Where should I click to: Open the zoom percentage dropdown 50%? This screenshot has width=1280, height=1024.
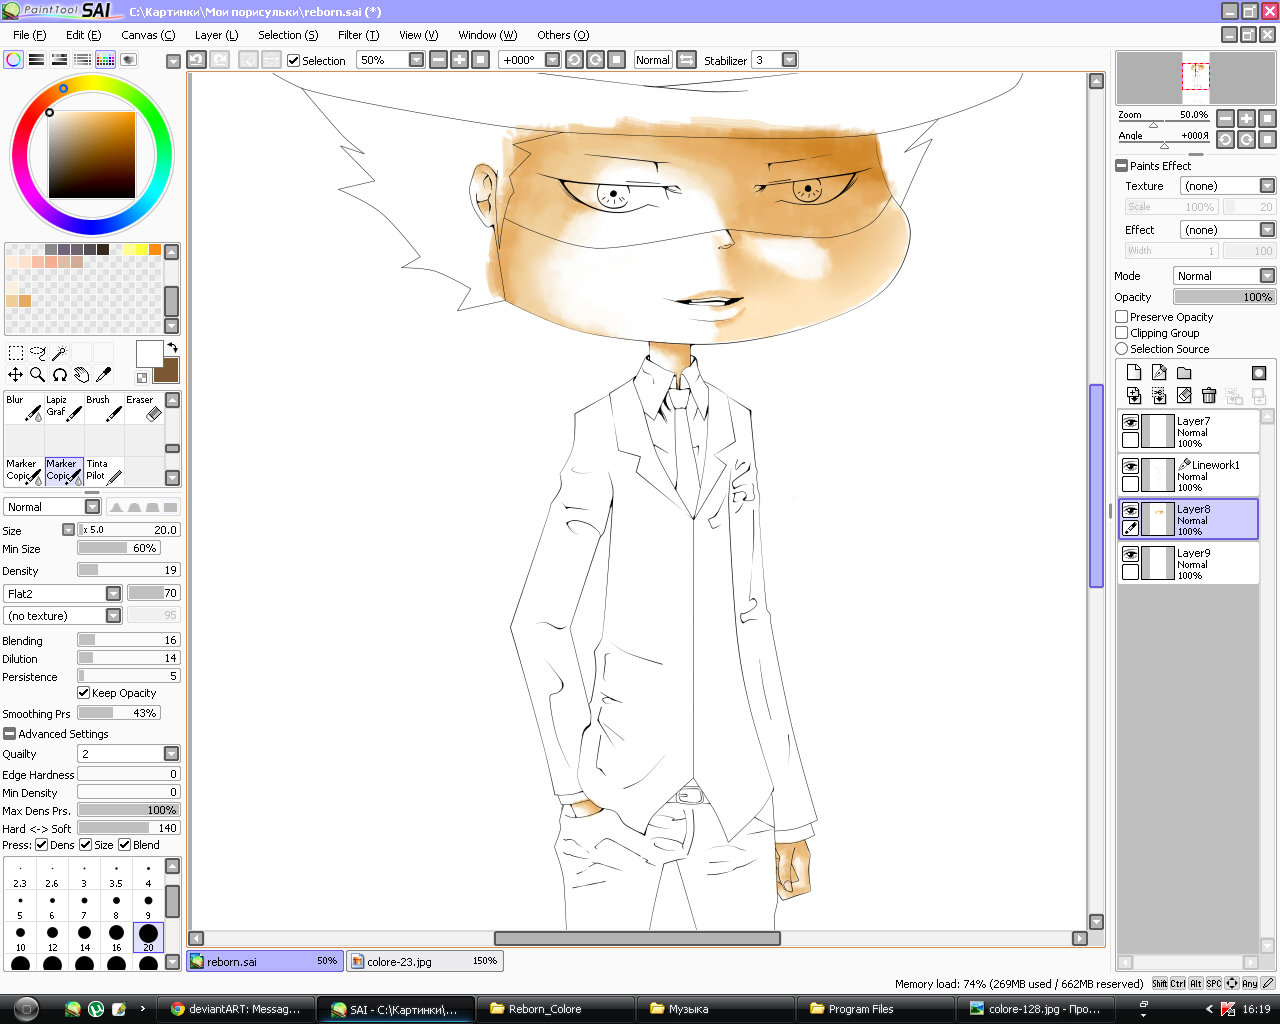[417, 60]
